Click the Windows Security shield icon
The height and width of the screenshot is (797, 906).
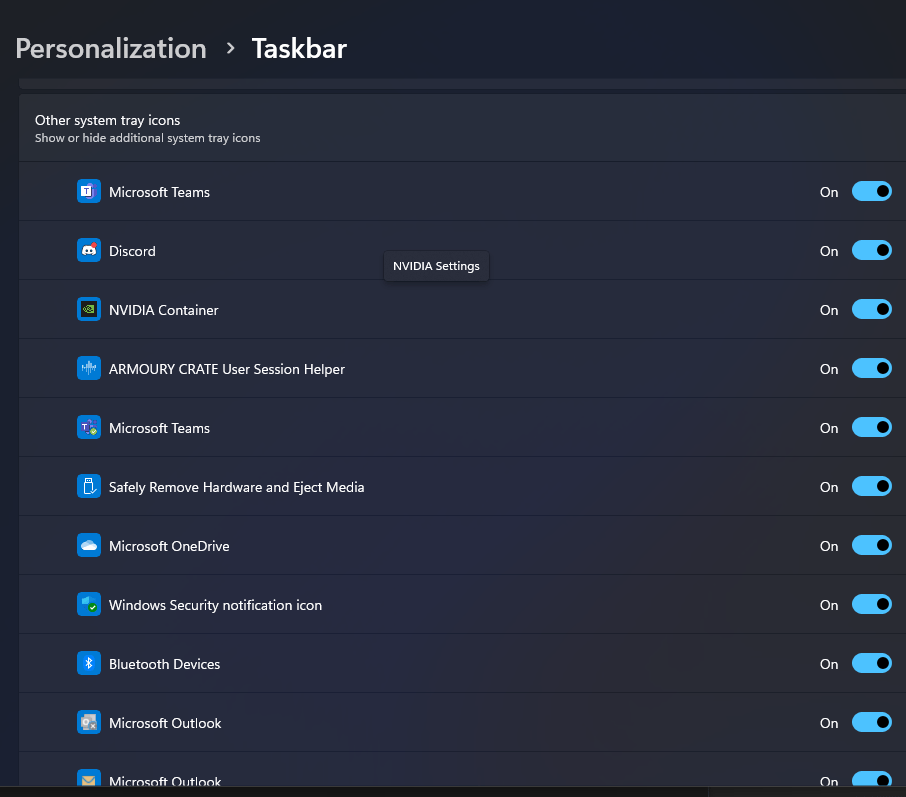click(88, 604)
